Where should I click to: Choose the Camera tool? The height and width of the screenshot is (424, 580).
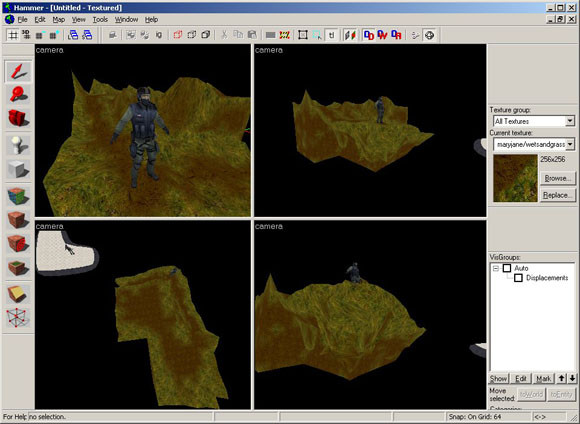click(18, 118)
